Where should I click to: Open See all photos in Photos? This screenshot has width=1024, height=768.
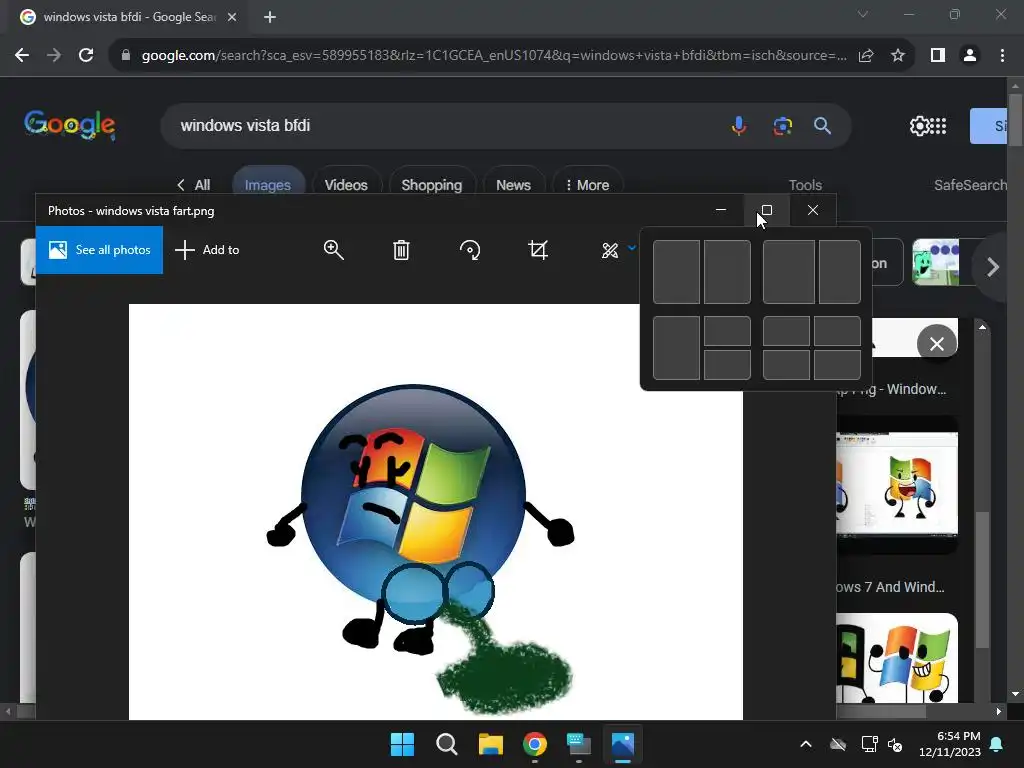click(x=99, y=250)
